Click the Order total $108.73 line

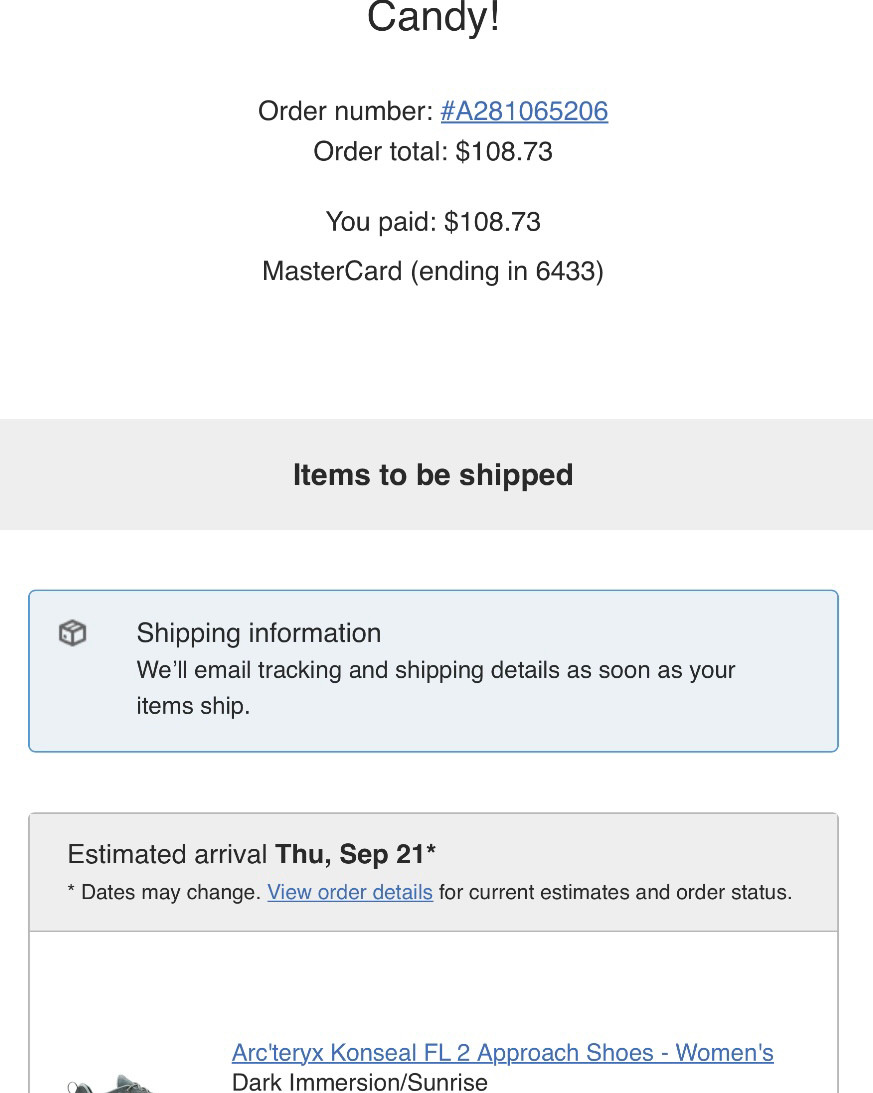click(433, 152)
